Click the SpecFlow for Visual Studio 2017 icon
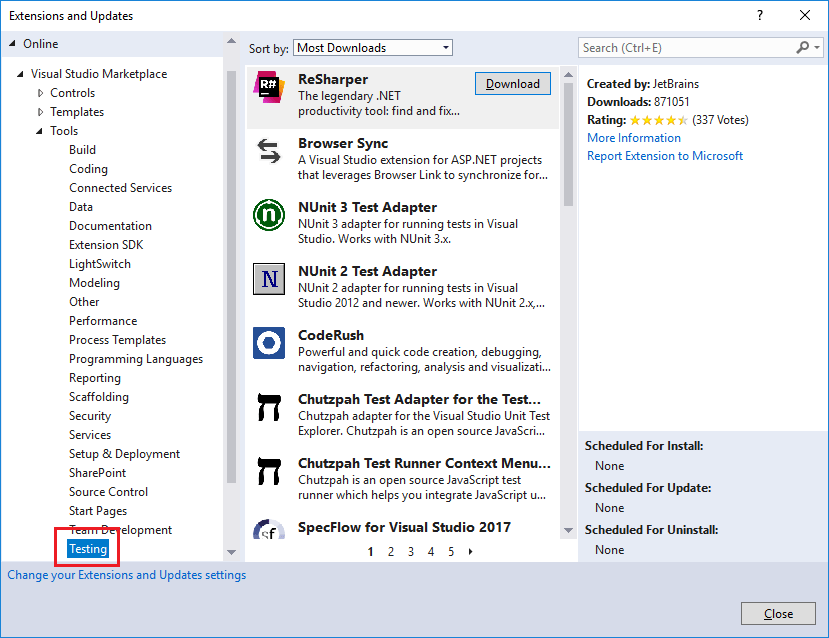829x638 pixels. pyautogui.click(x=268, y=530)
